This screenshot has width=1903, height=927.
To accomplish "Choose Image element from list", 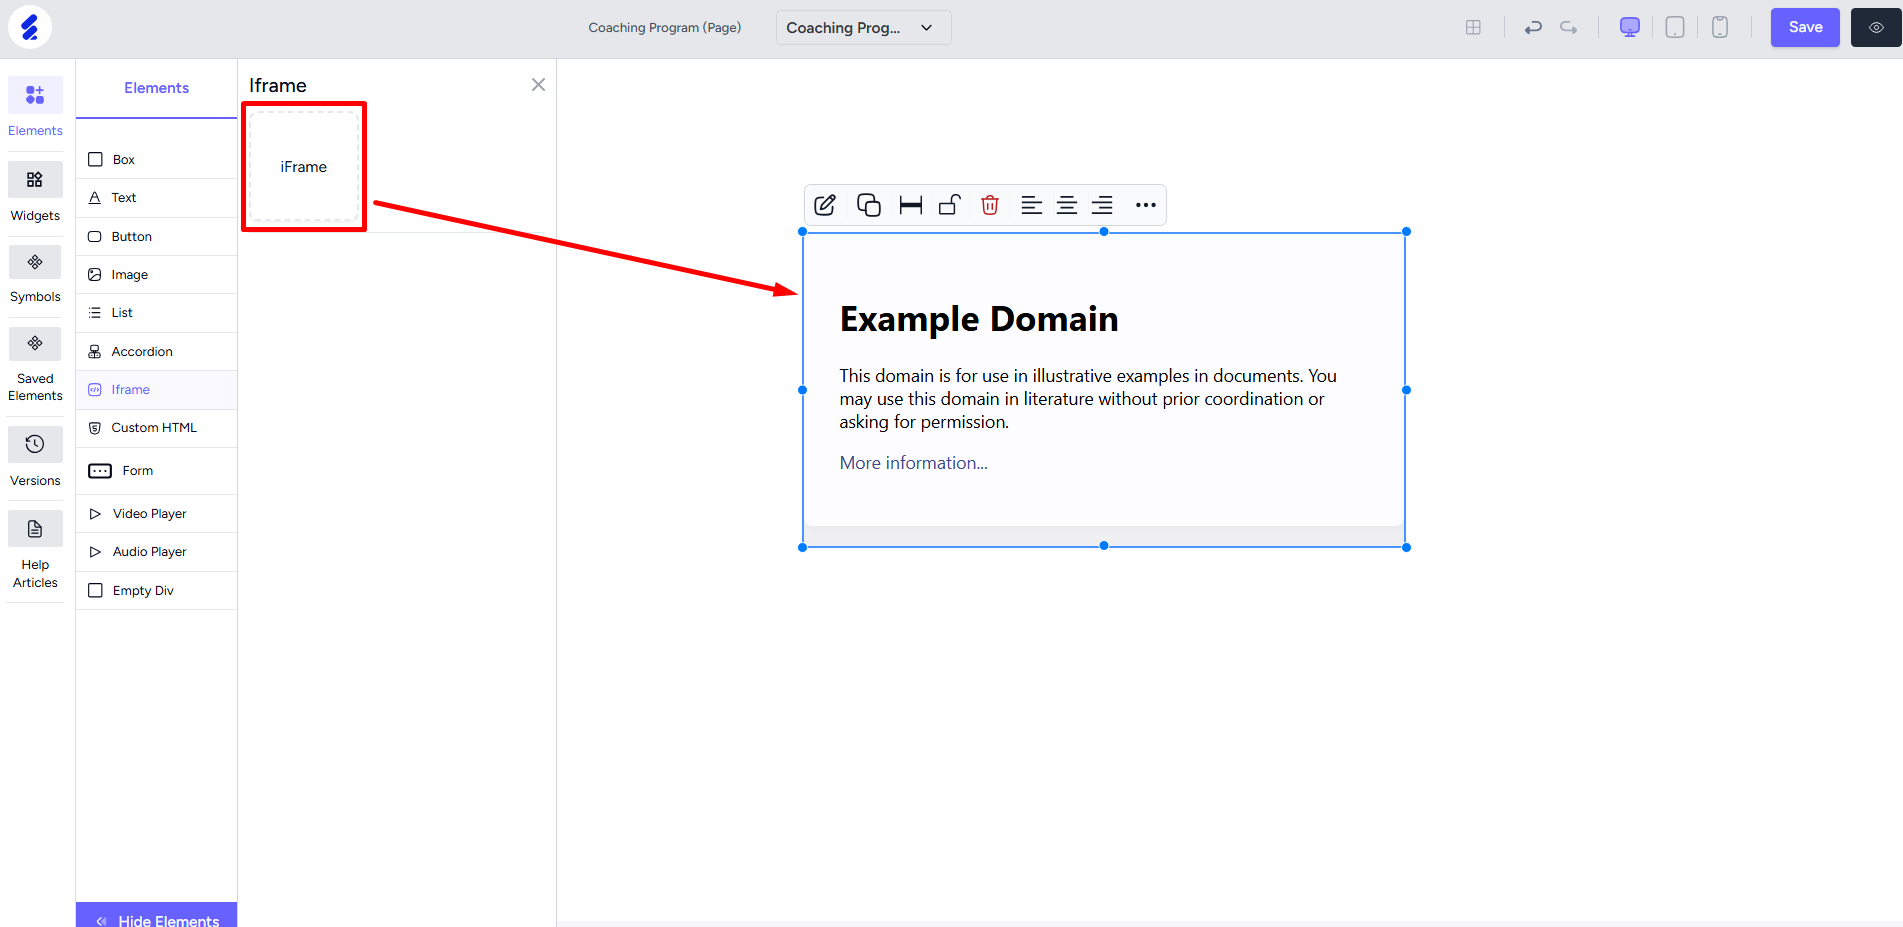I will tap(156, 275).
